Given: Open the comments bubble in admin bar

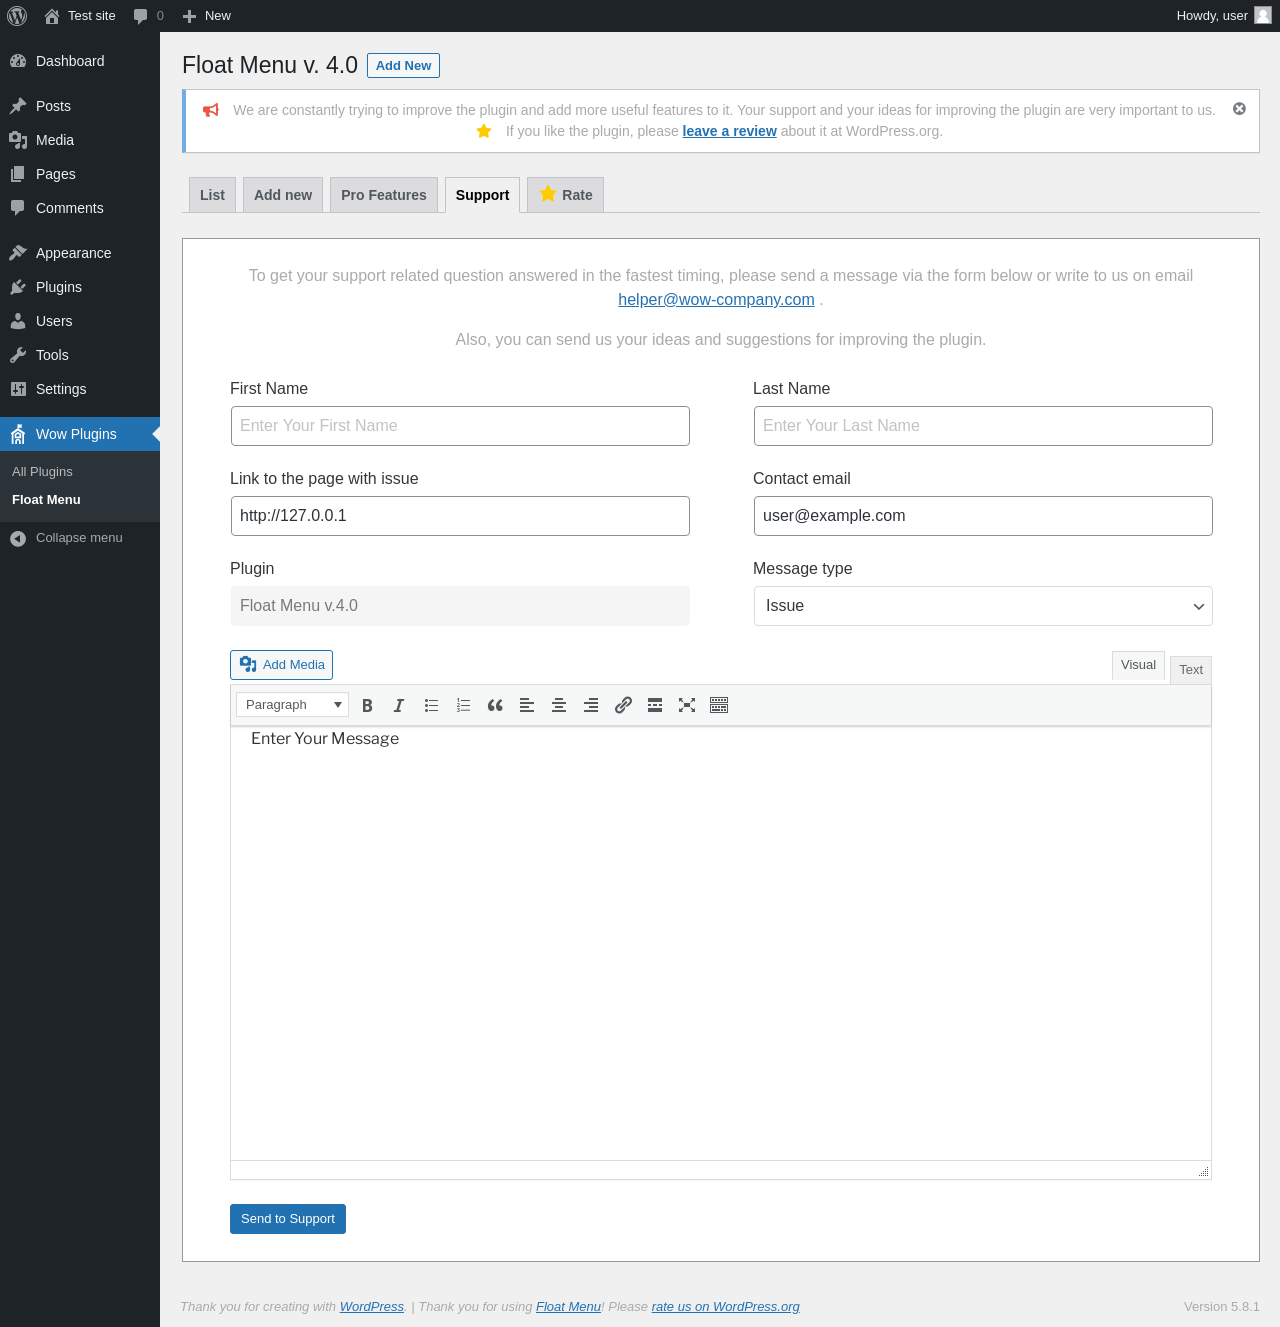Looking at the screenshot, I should (x=148, y=16).
